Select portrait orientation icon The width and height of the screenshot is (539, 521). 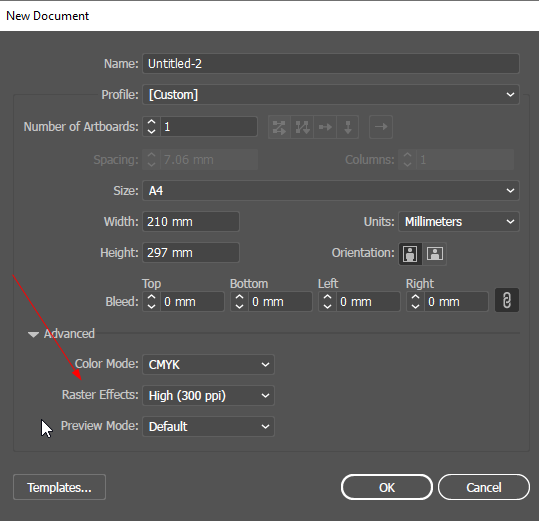[x=410, y=254]
